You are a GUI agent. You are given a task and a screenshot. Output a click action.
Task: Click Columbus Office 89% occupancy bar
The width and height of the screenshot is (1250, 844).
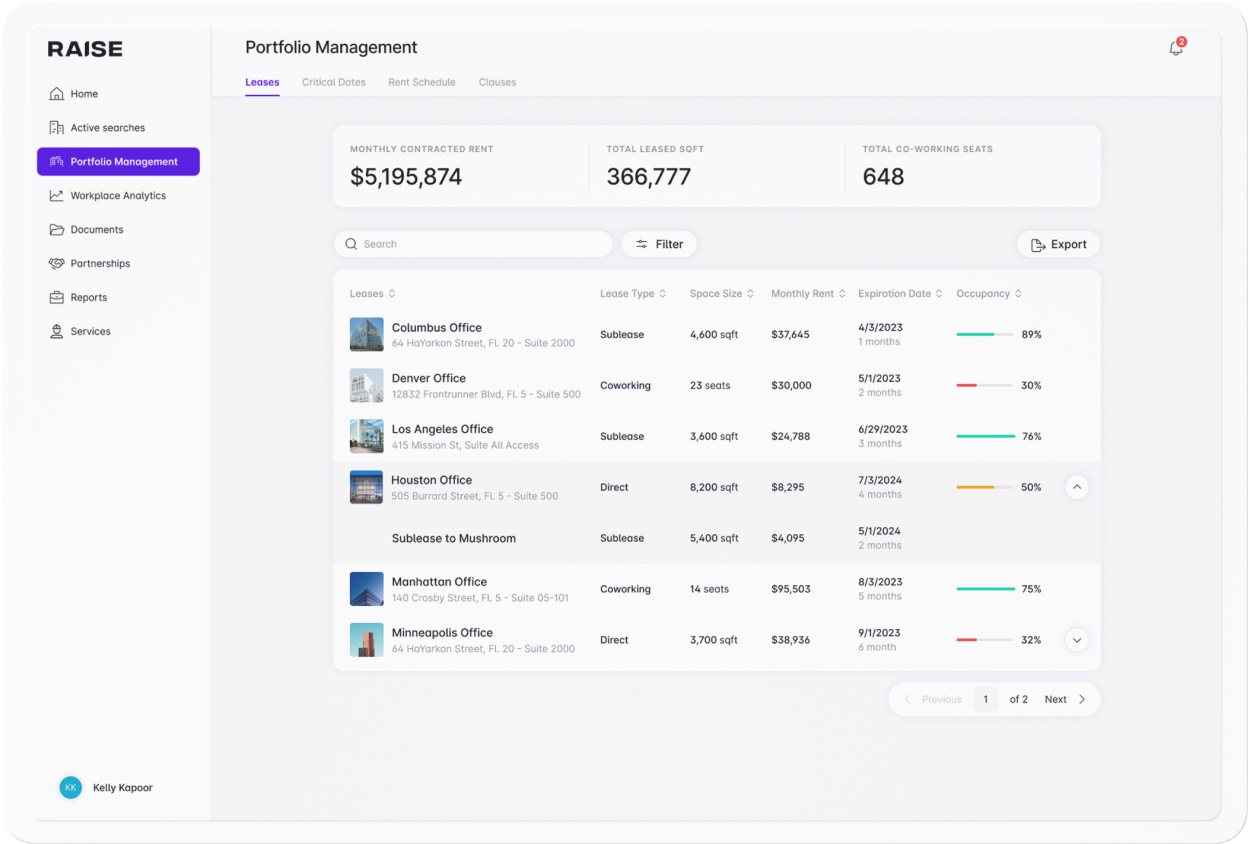(x=985, y=335)
